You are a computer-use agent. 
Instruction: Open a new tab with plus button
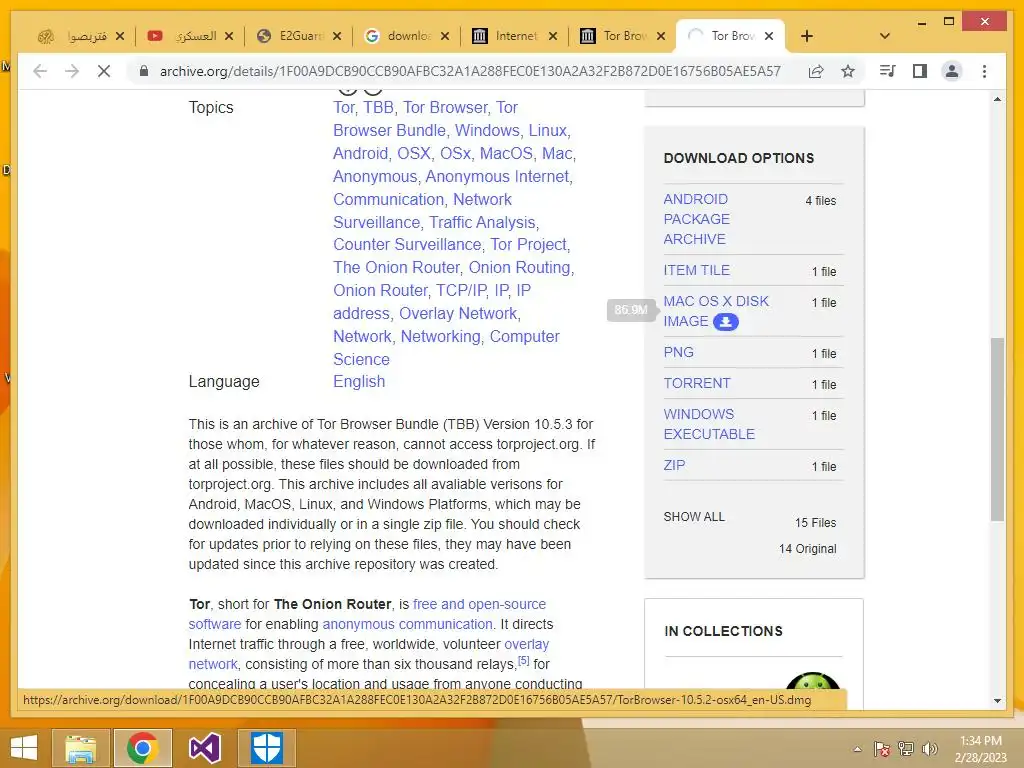click(x=807, y=36)
